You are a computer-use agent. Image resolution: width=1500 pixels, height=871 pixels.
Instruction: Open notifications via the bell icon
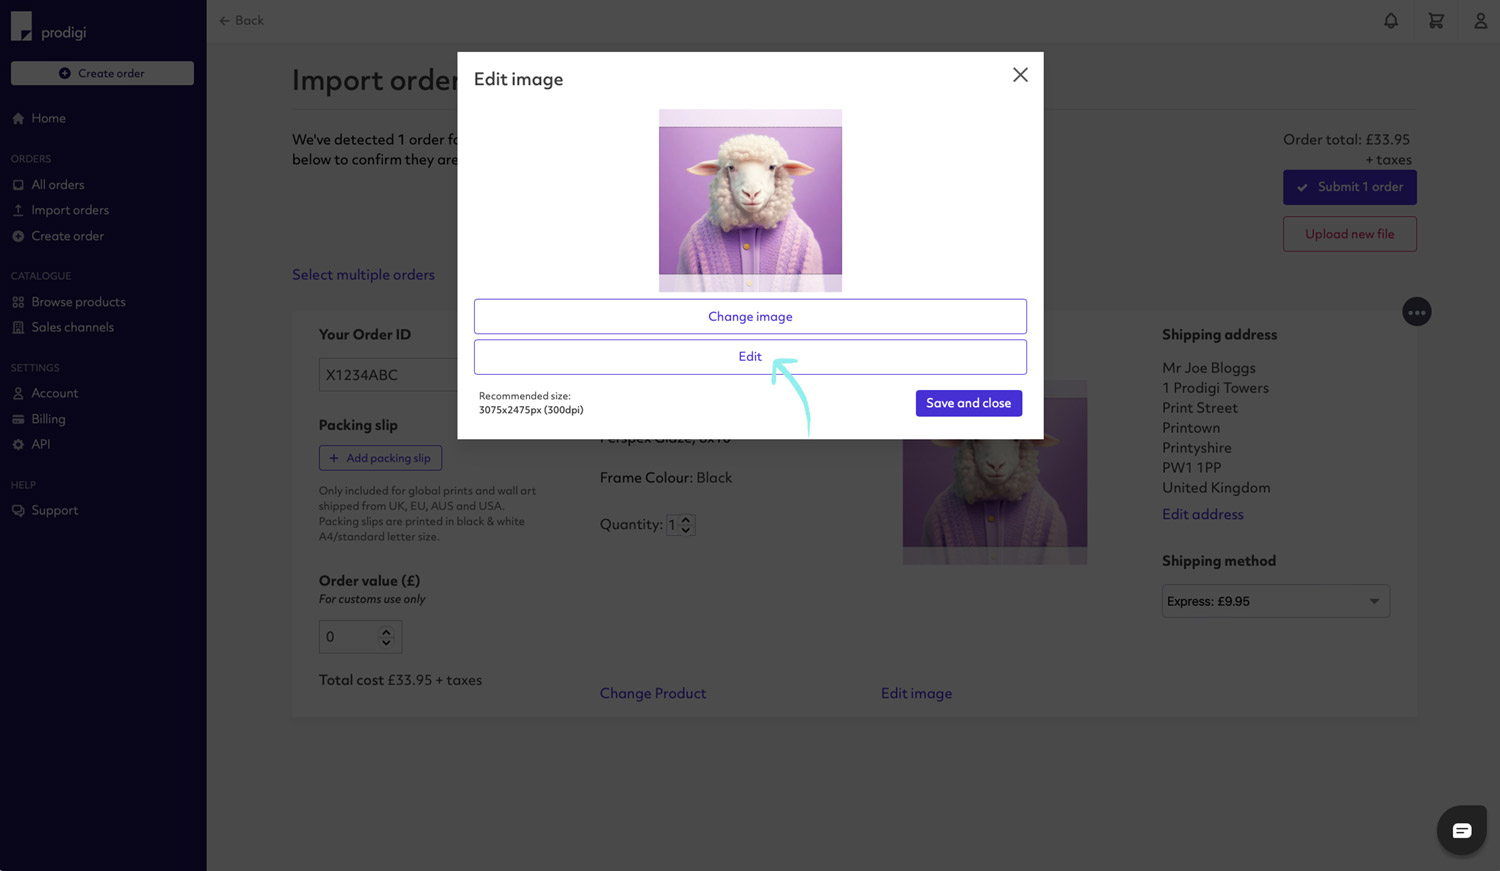[1391, 20]
